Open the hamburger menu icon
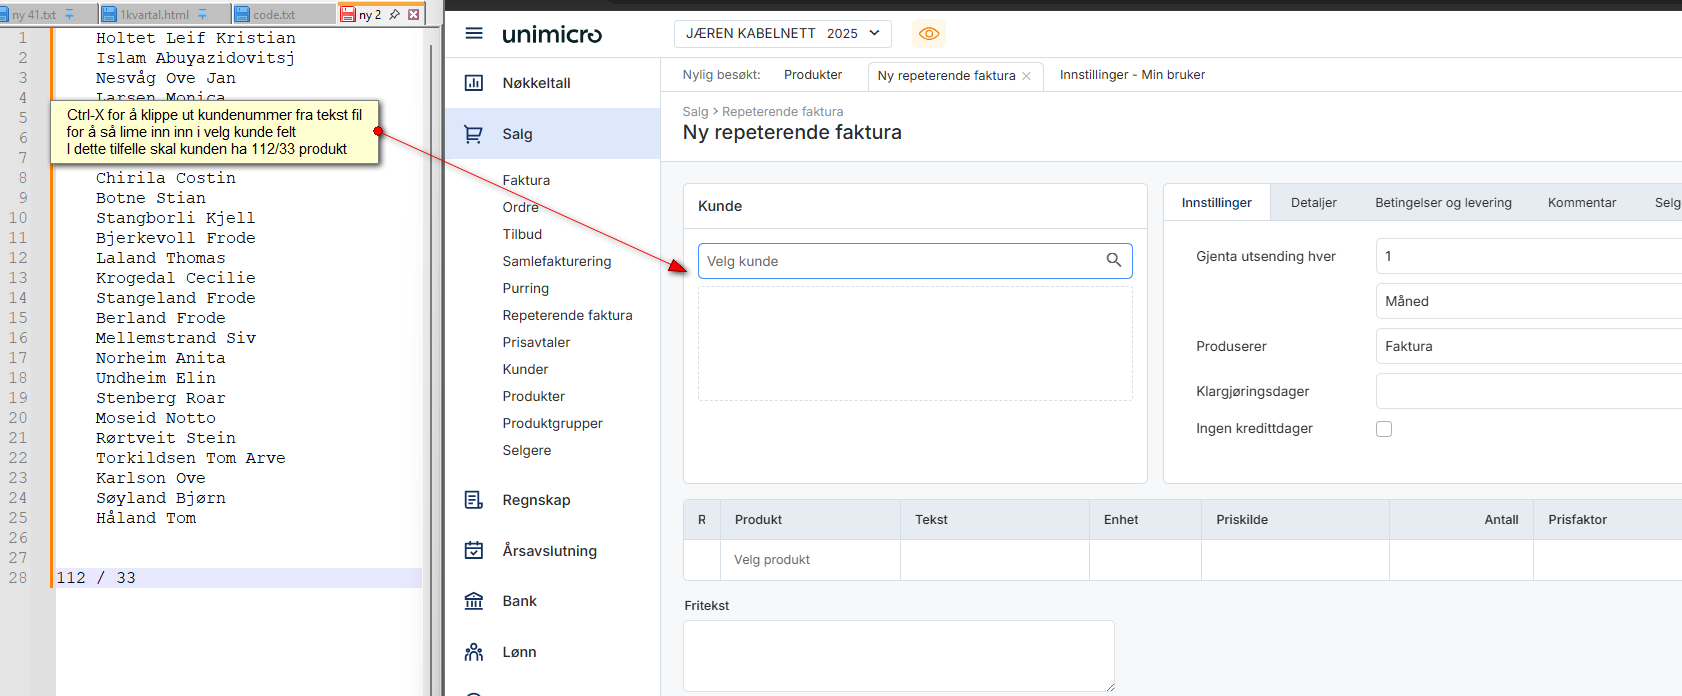The width and height of the screenshot is (1682, 696). click(474, 33)
